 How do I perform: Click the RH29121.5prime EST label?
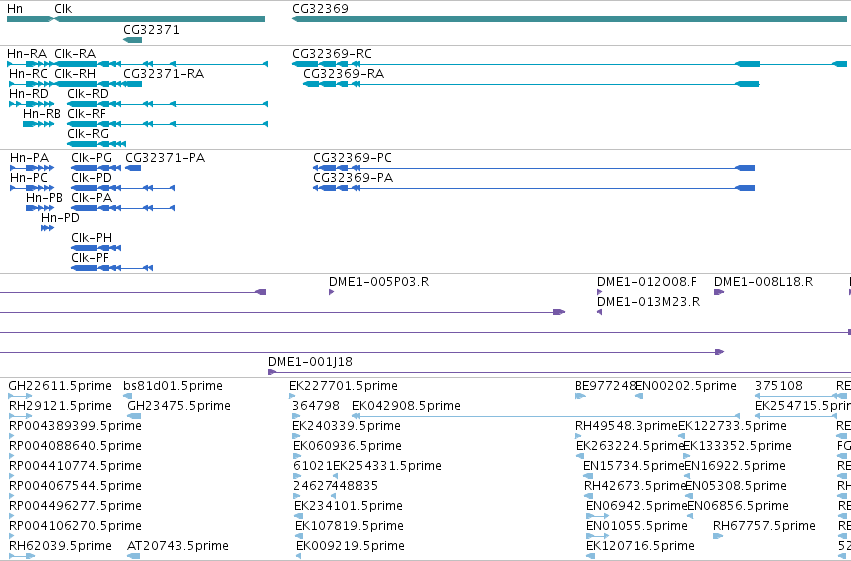point(60,406)
